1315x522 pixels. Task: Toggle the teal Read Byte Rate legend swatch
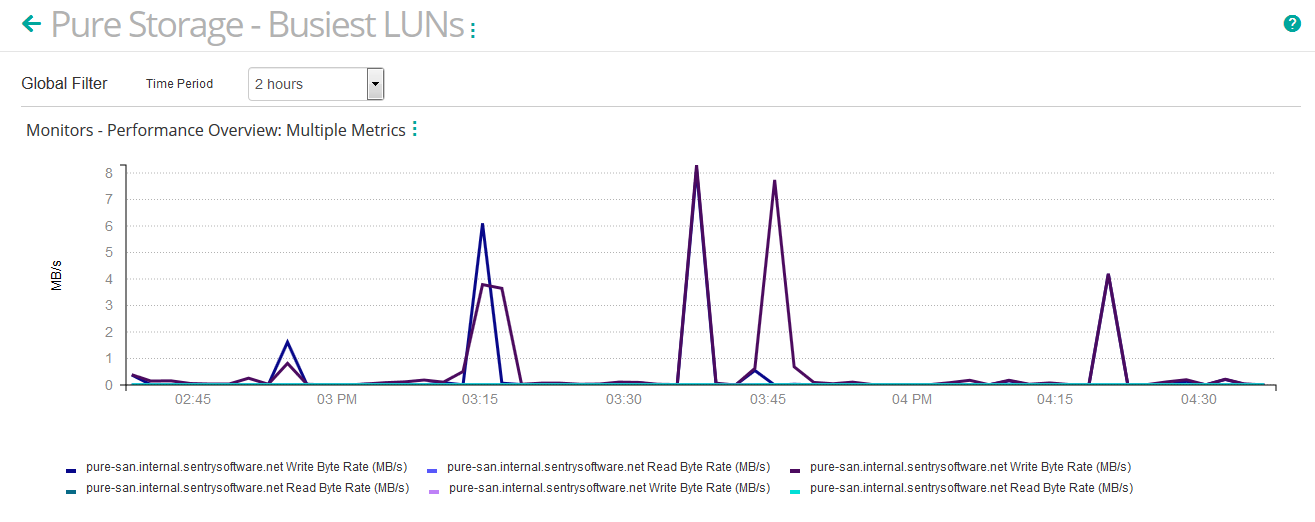coord(71,490)
